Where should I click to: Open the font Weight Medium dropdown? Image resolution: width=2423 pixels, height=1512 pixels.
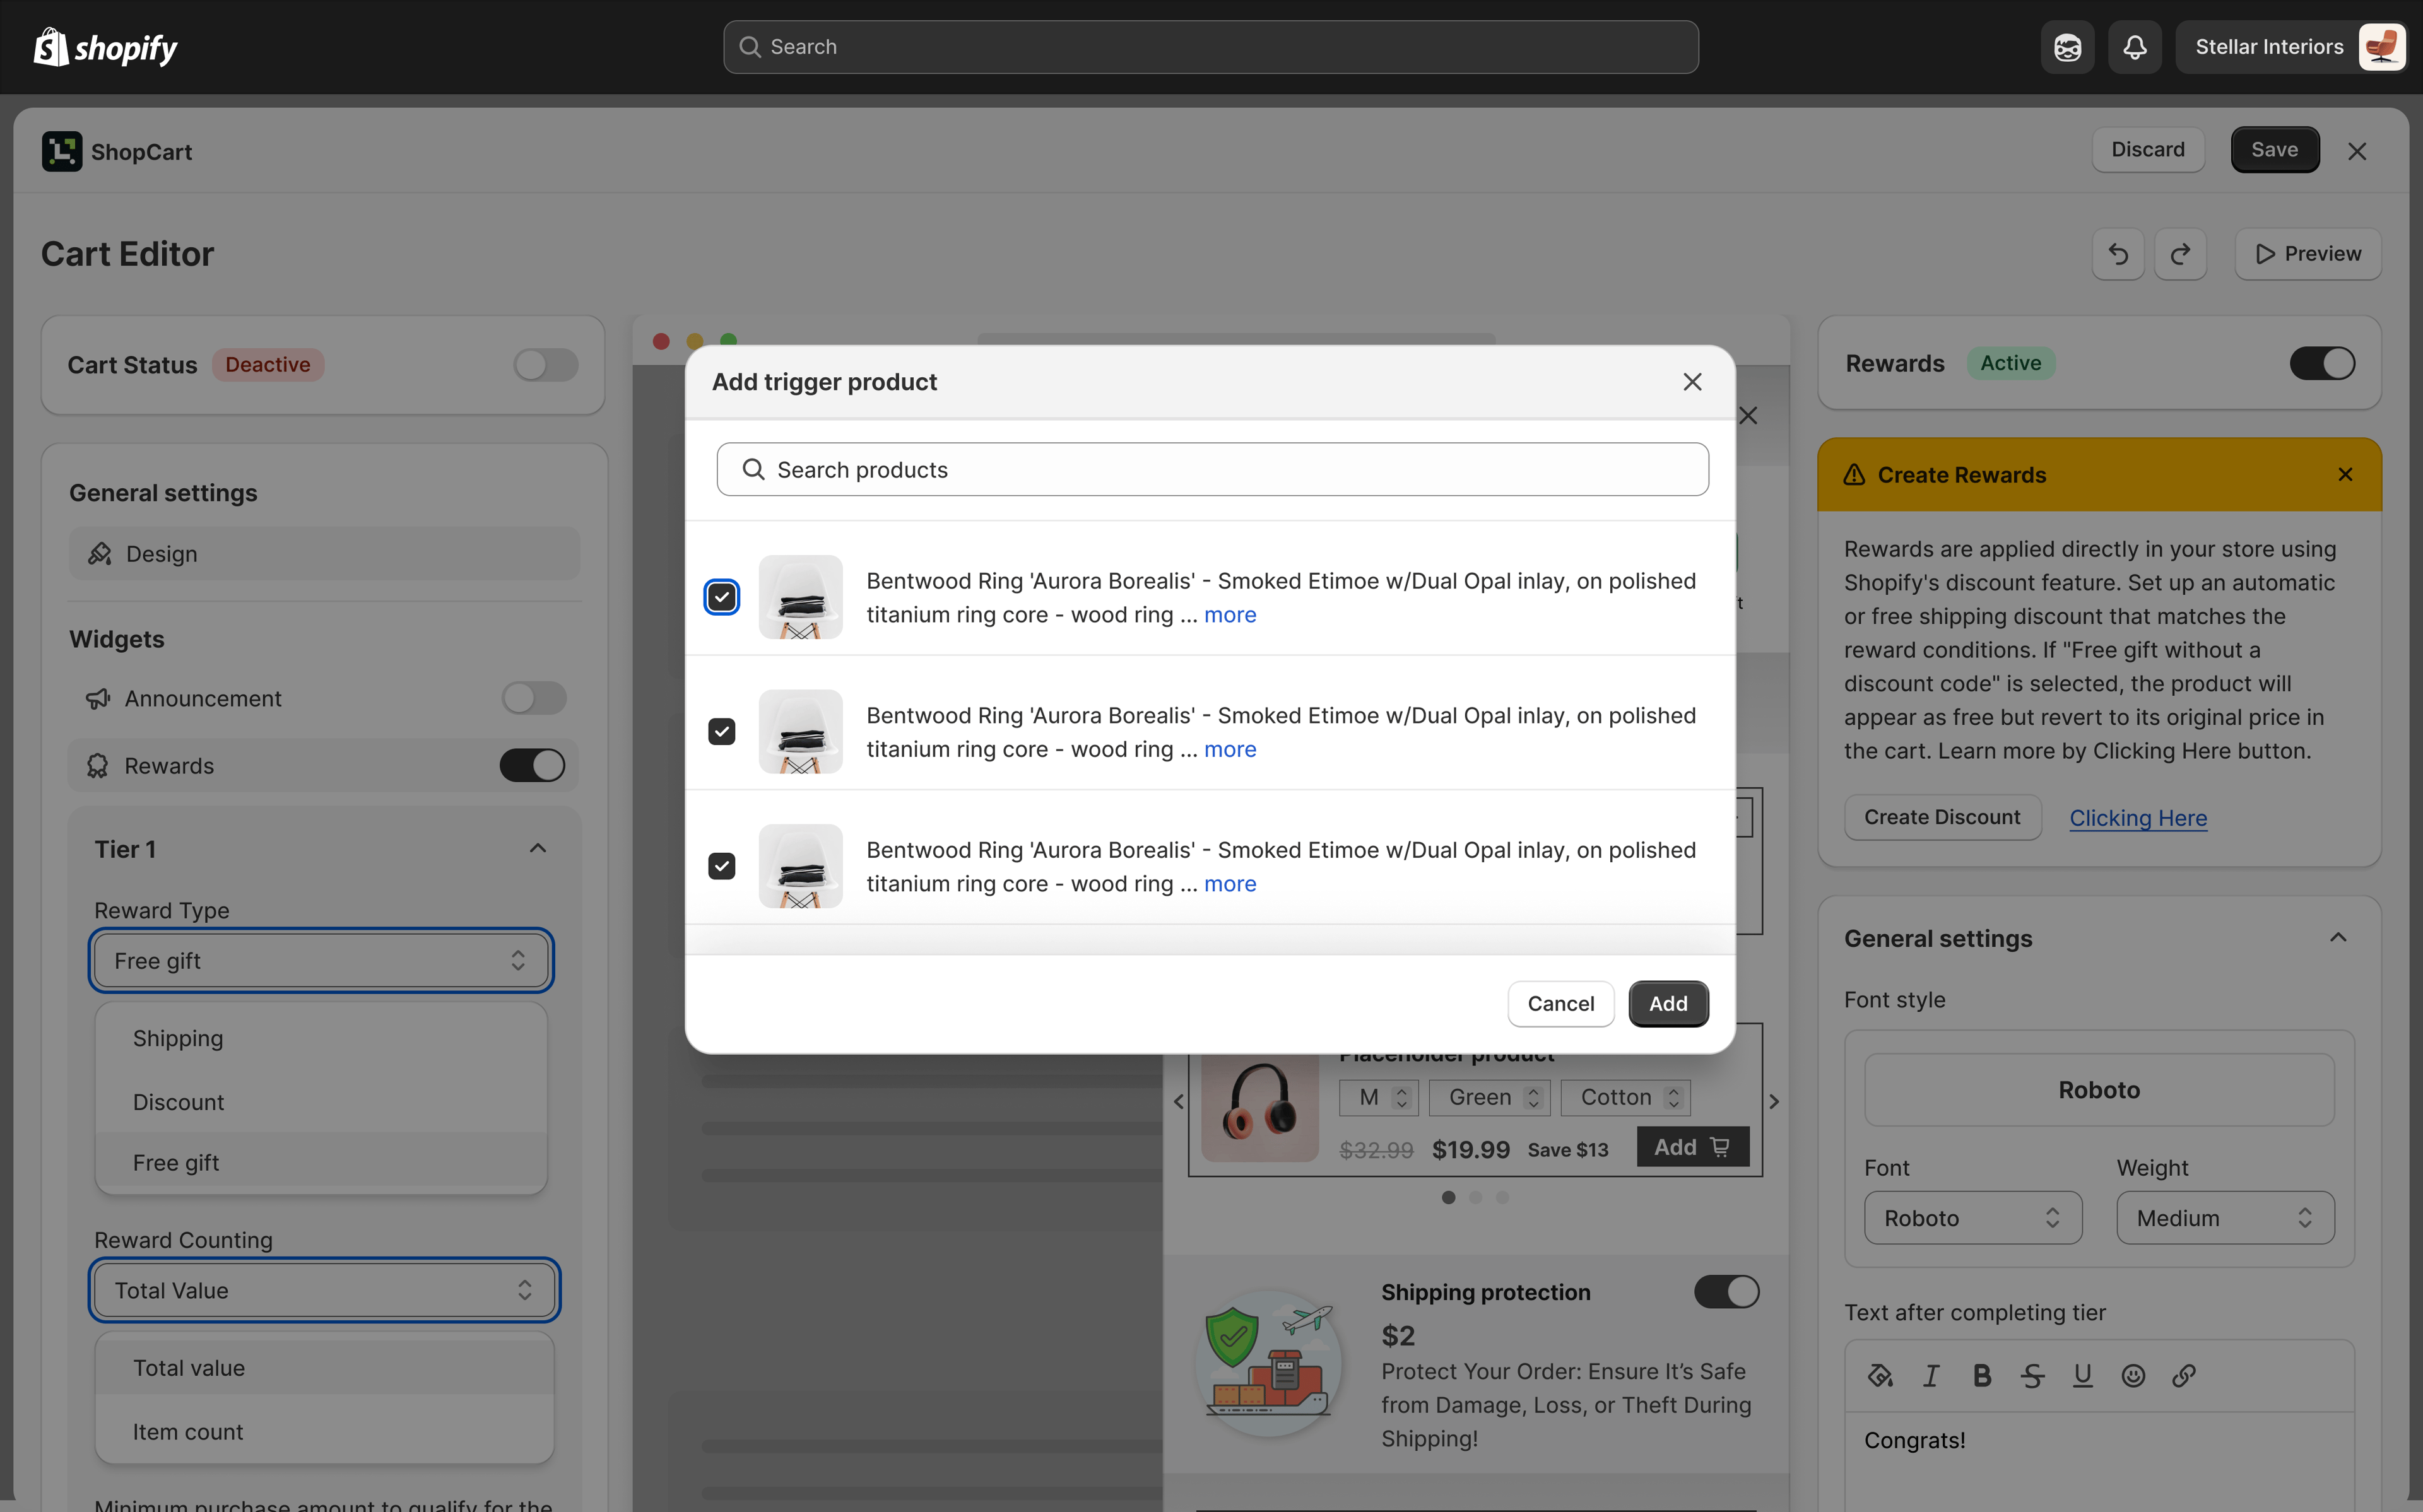(x=2224, y=1218)
